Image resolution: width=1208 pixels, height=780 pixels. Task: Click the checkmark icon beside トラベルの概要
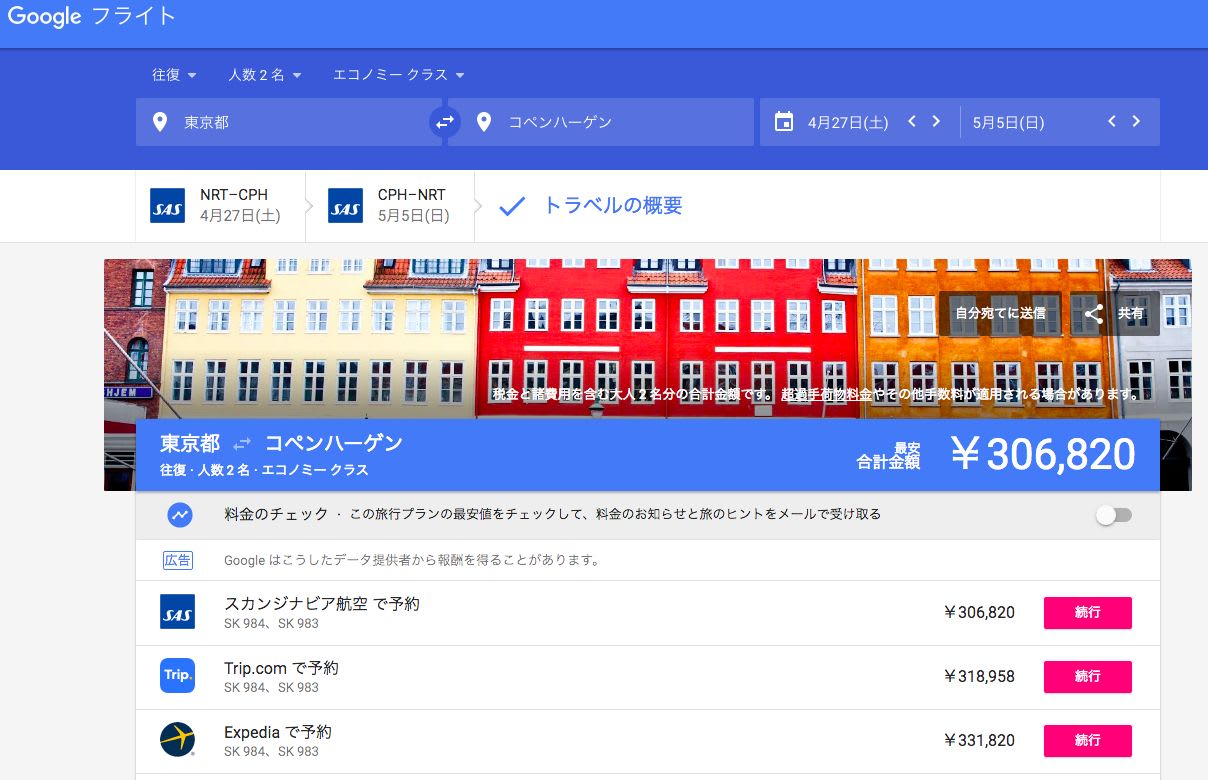coord(512,206)
